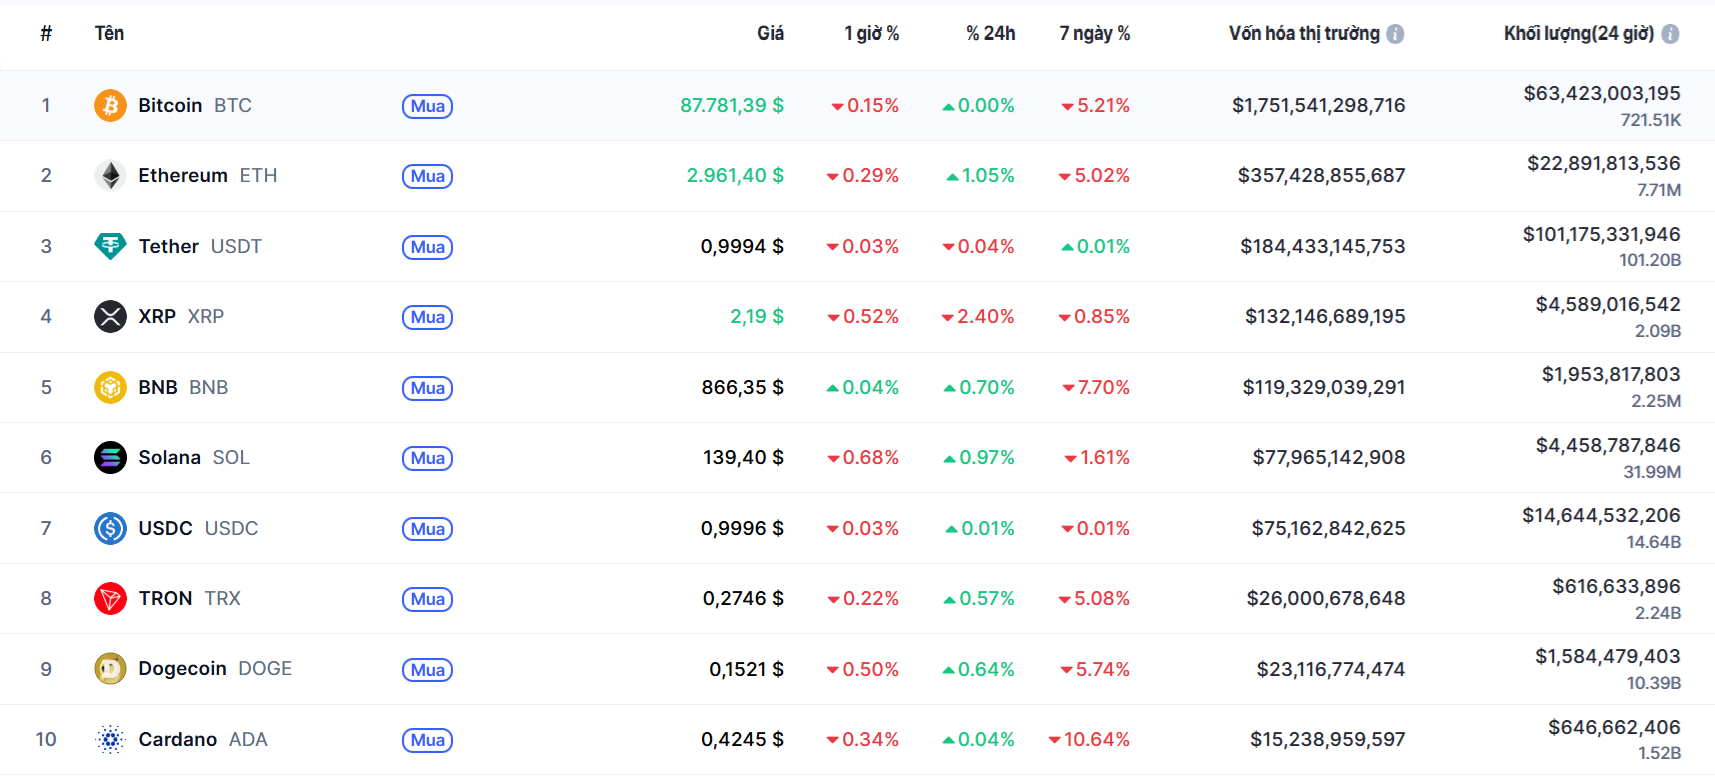Click the XRP logo icon

pos(110,317)
